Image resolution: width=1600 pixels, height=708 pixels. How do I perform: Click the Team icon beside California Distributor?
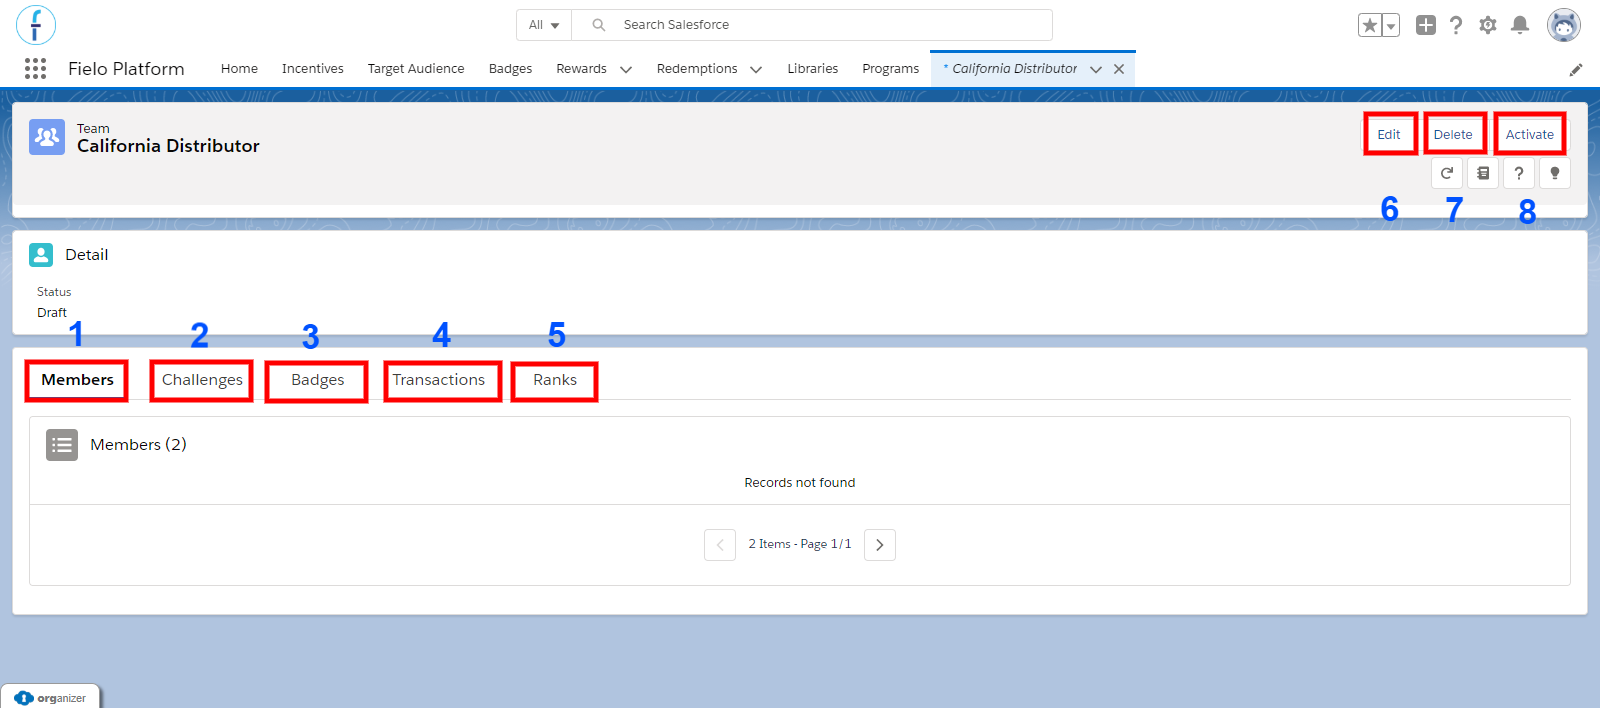[x=47, y=137]
